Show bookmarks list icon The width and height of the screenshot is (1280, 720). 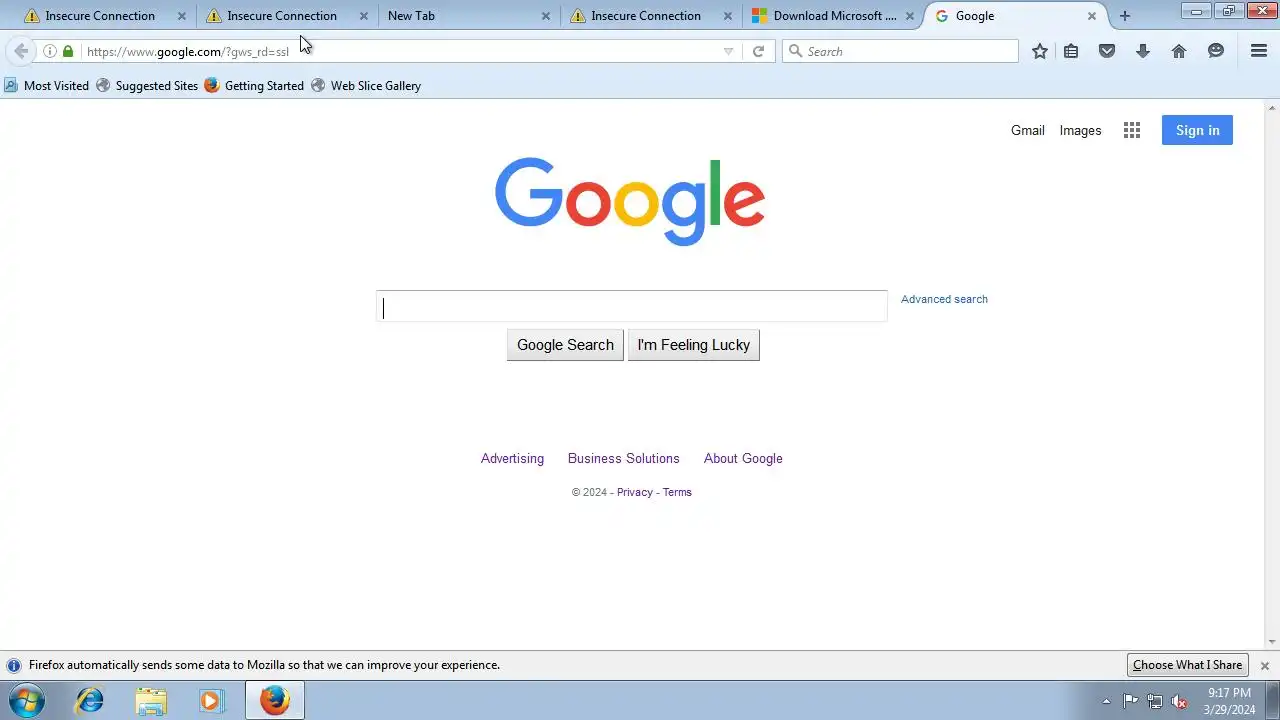[x=1071, y=51]
